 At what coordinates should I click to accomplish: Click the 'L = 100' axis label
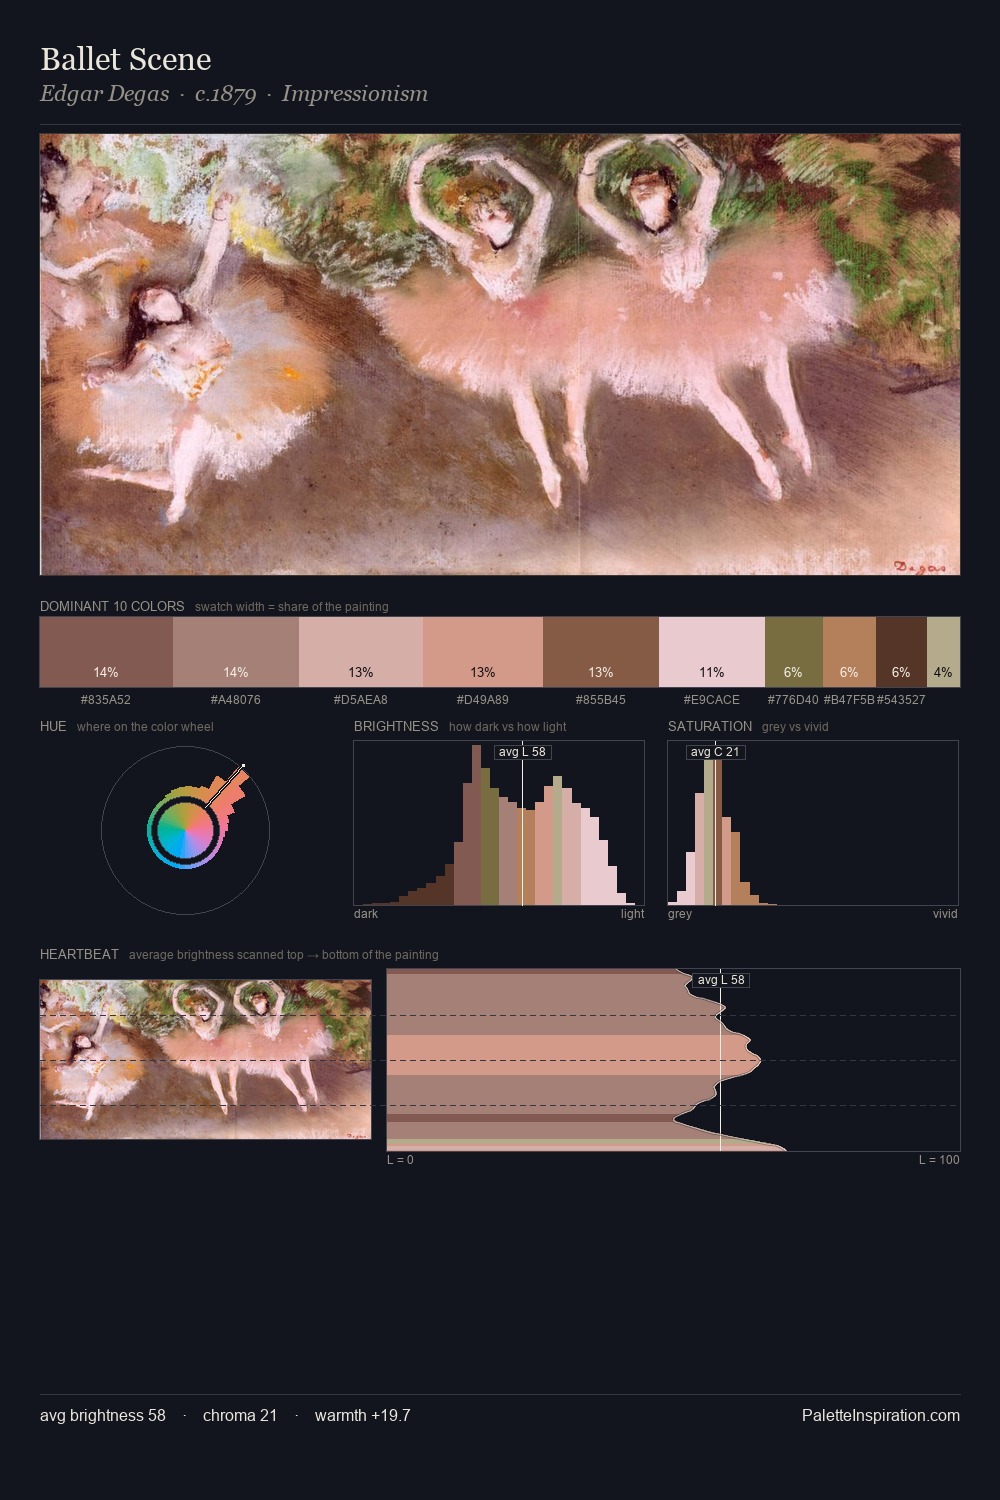click(939, 1160)
